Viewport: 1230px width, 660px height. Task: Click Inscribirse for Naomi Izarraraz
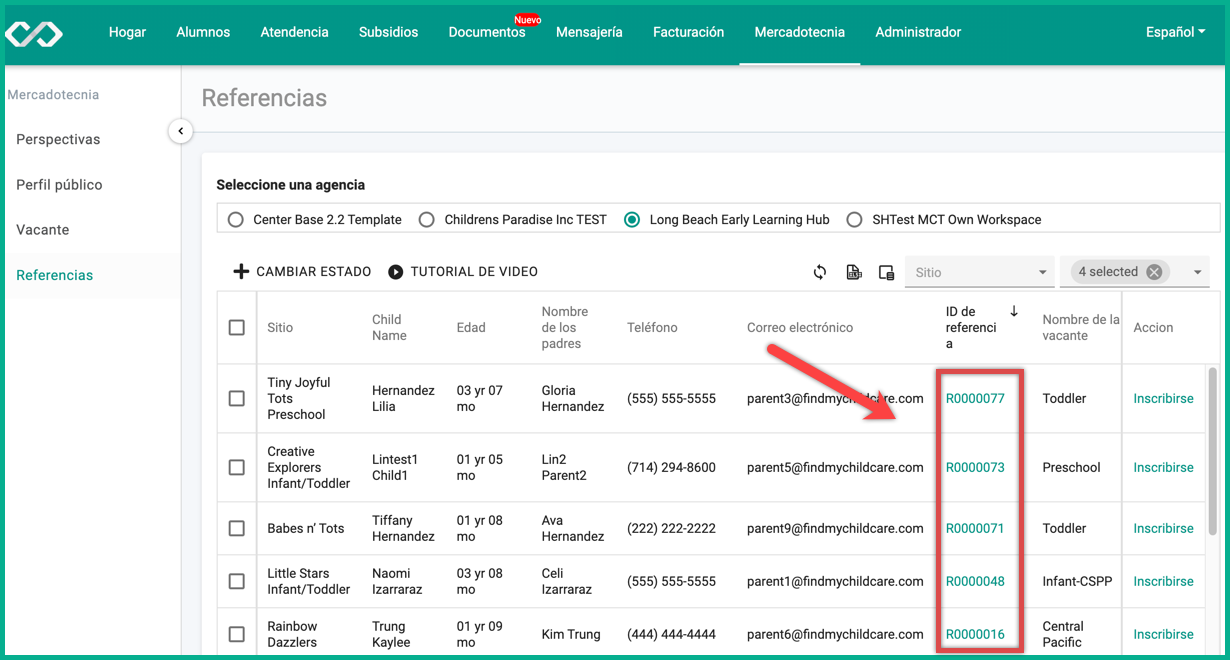coord(1163,581)
